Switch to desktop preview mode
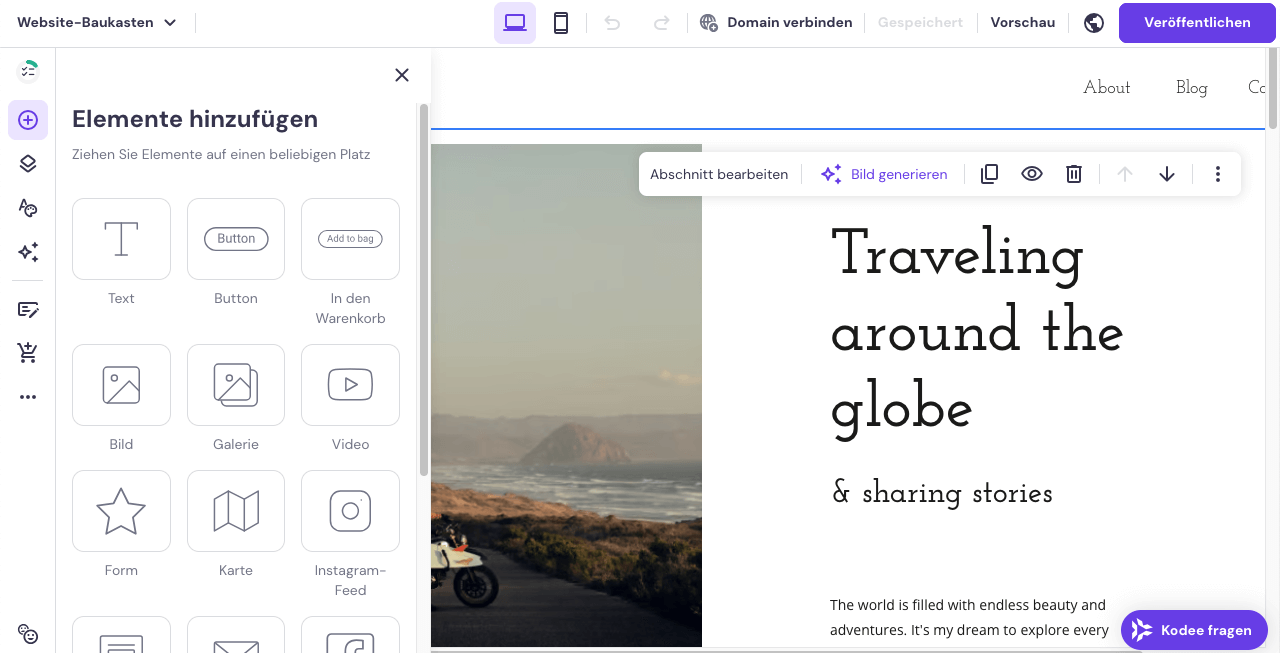 click(x=515, y=22)
